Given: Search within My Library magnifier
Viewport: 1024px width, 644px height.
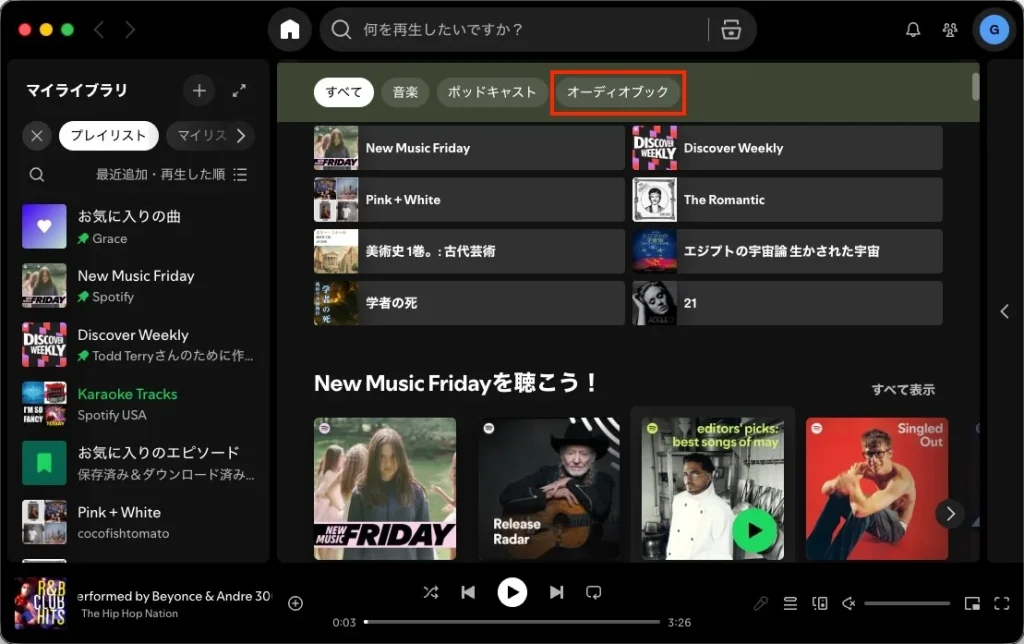Looking at the screenshot, I should pyautogui.click(x=37, y=174).
